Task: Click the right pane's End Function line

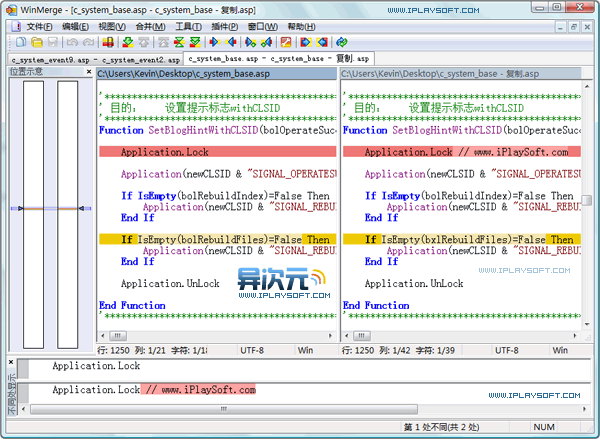Action: [376, 305]
